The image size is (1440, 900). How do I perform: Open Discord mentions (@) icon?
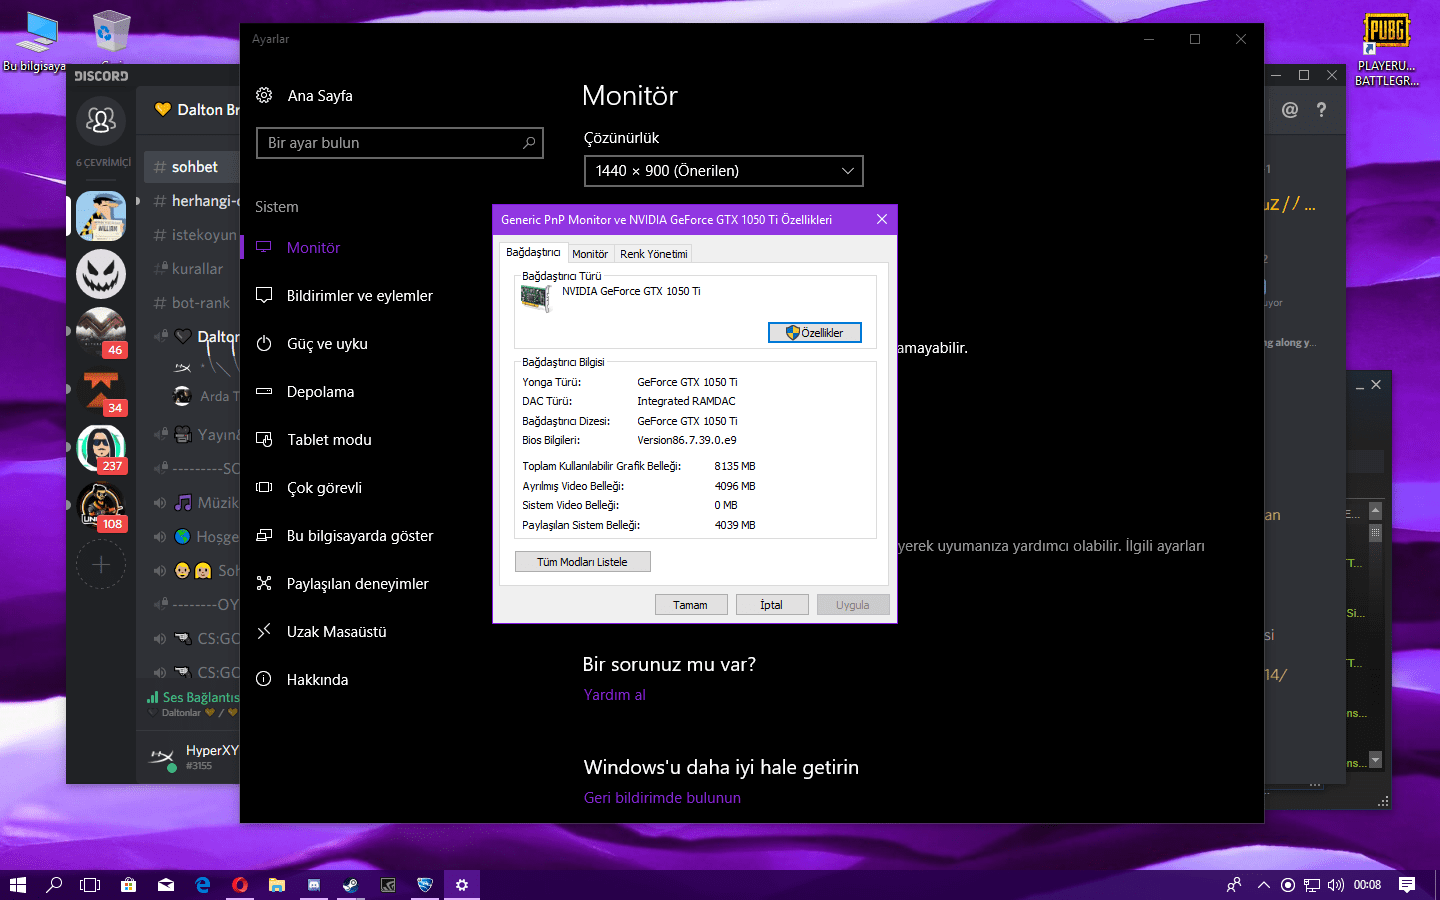point(1290,110)
